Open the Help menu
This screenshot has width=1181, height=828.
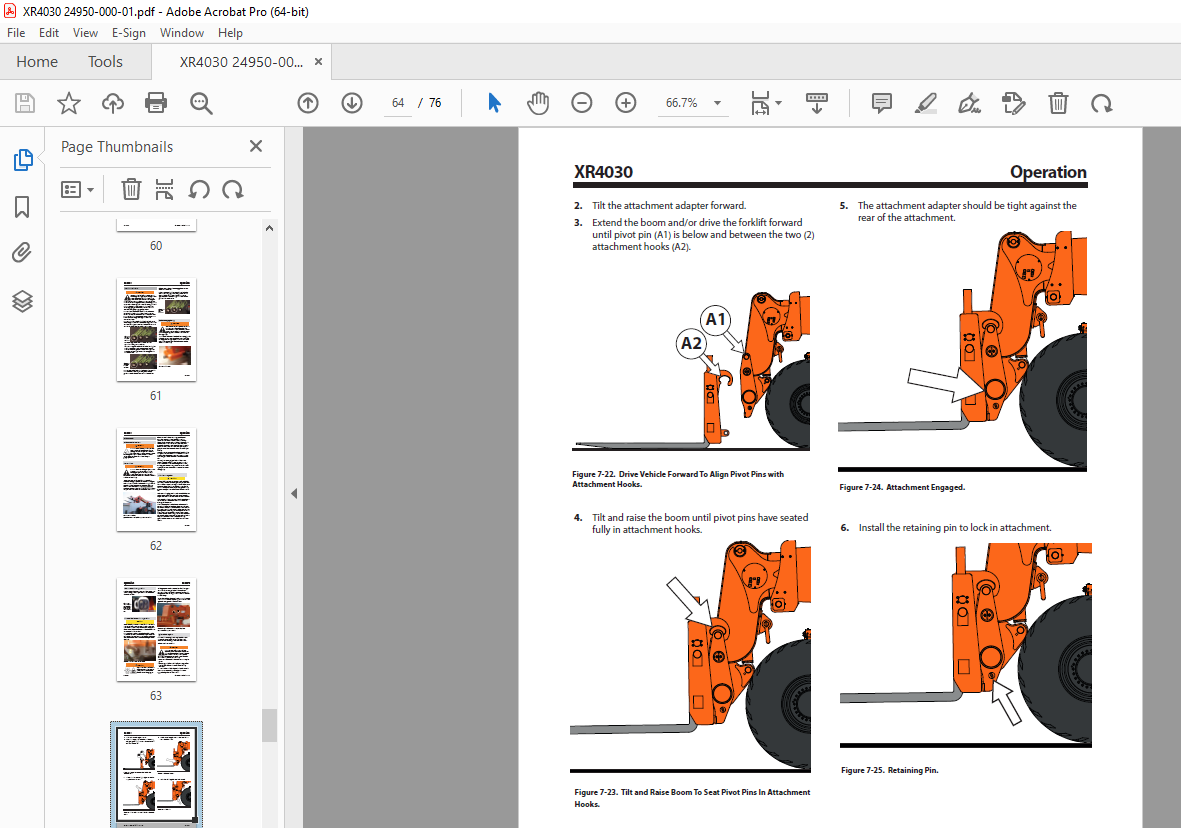click(230, 32)
